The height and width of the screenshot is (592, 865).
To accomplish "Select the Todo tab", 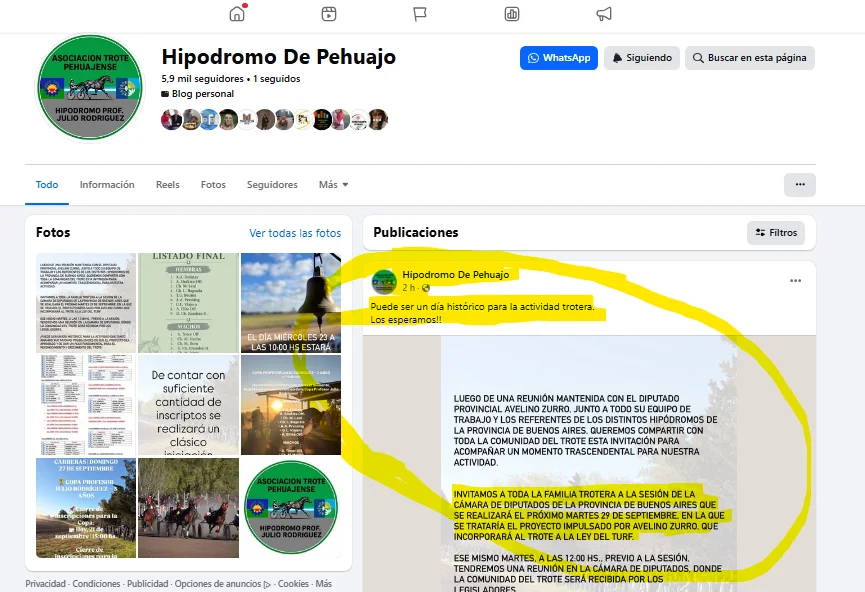I will tap(47, 185).
